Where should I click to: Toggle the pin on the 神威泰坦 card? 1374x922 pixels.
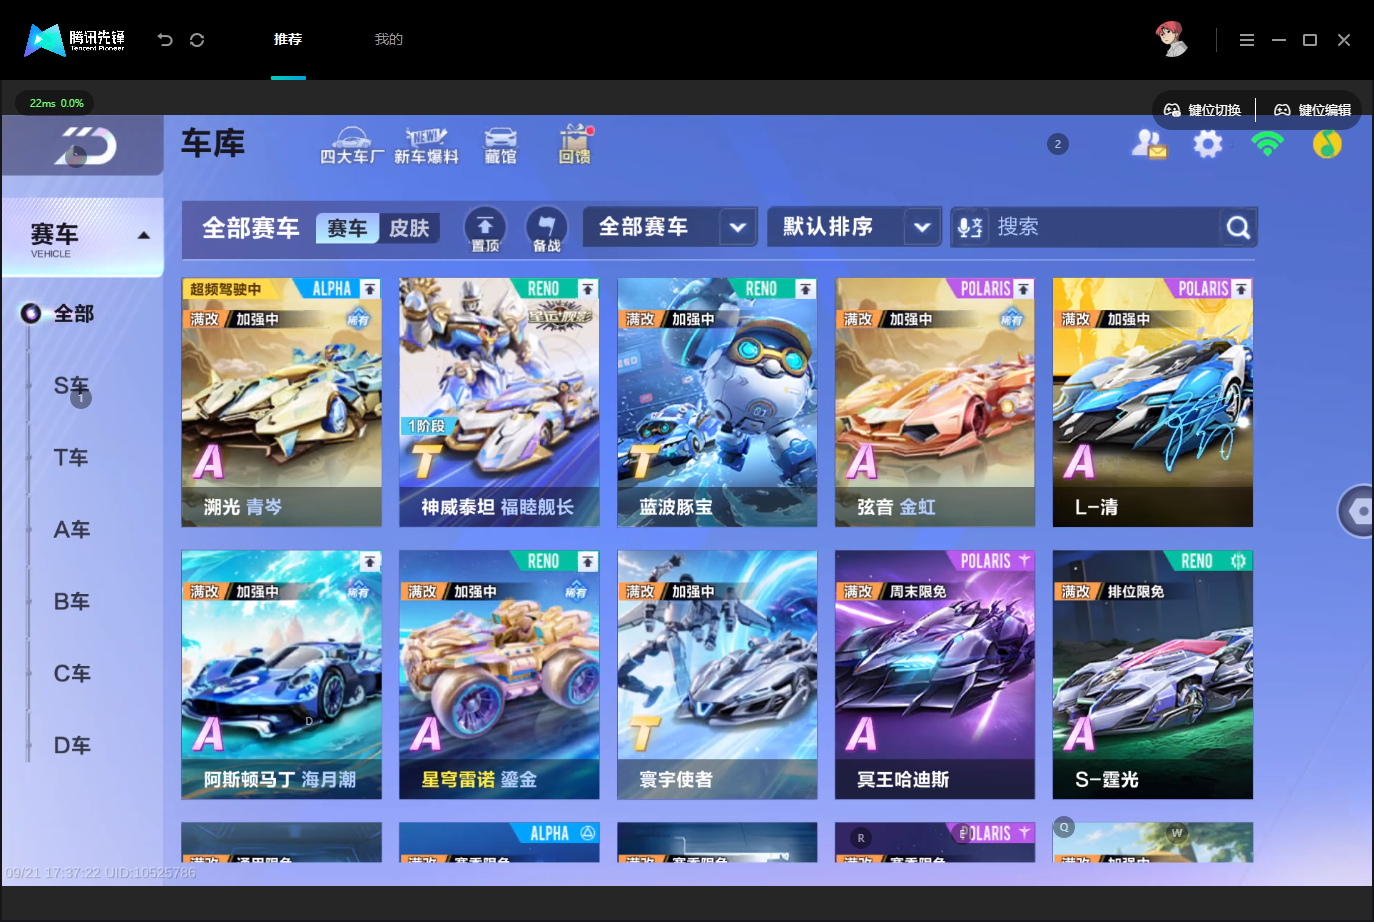[588, 289]
